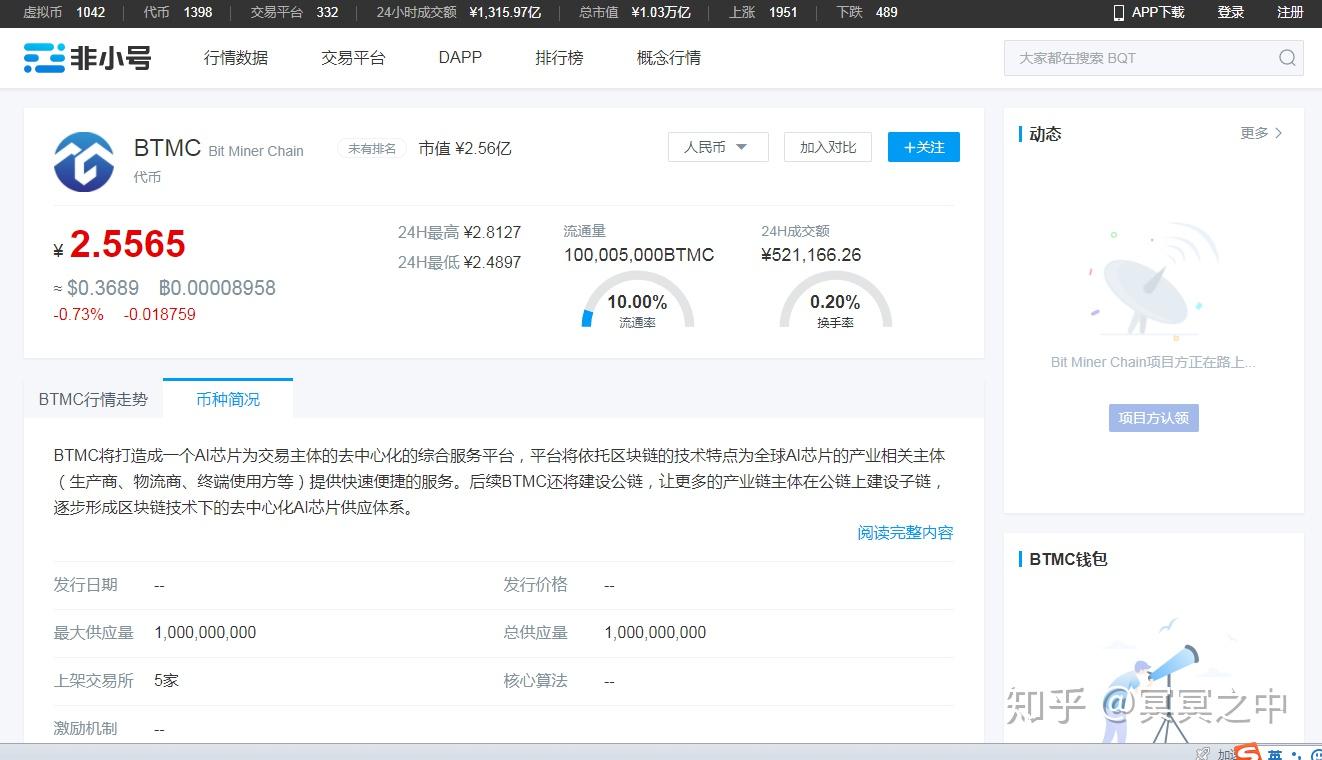Switch to the BTMC行情走势 tab
This screenshot has width=1322, height=760.
(x=92, y=398)
